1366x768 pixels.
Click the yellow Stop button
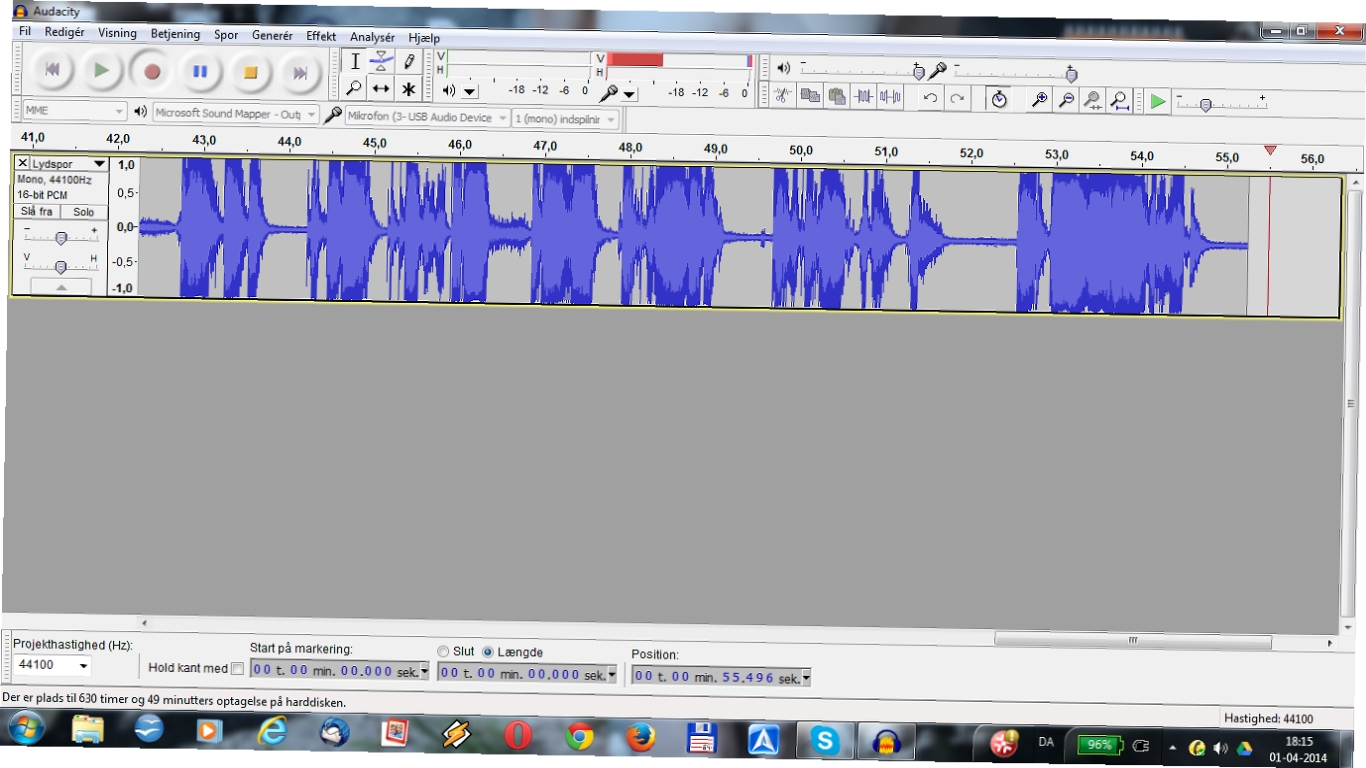(x=251, y=72)
